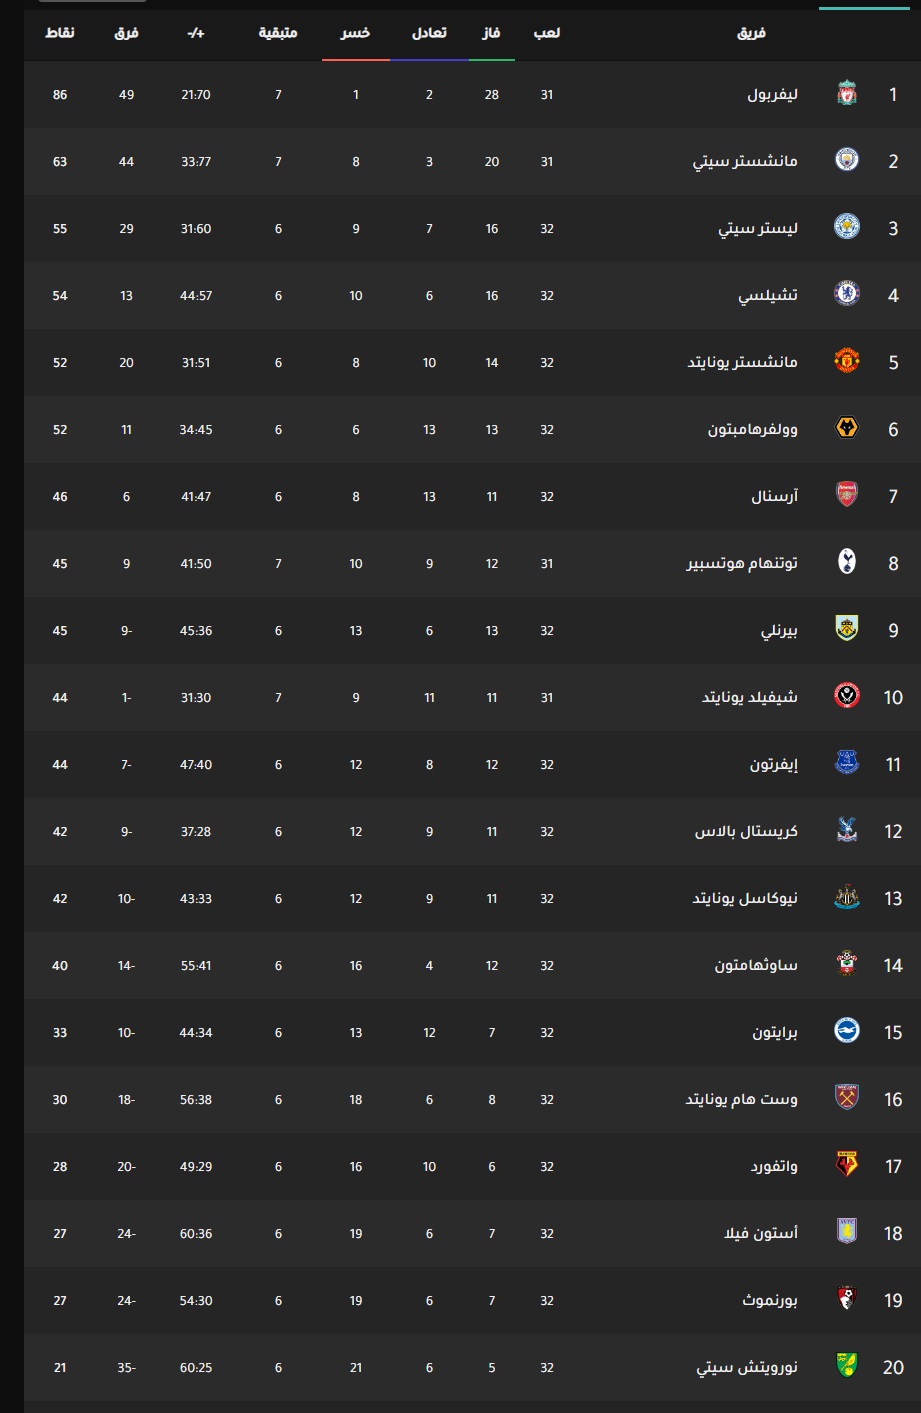Click the Burnley club crest icon
This screenshot has height=1413, width=921.
coord(847,630)
